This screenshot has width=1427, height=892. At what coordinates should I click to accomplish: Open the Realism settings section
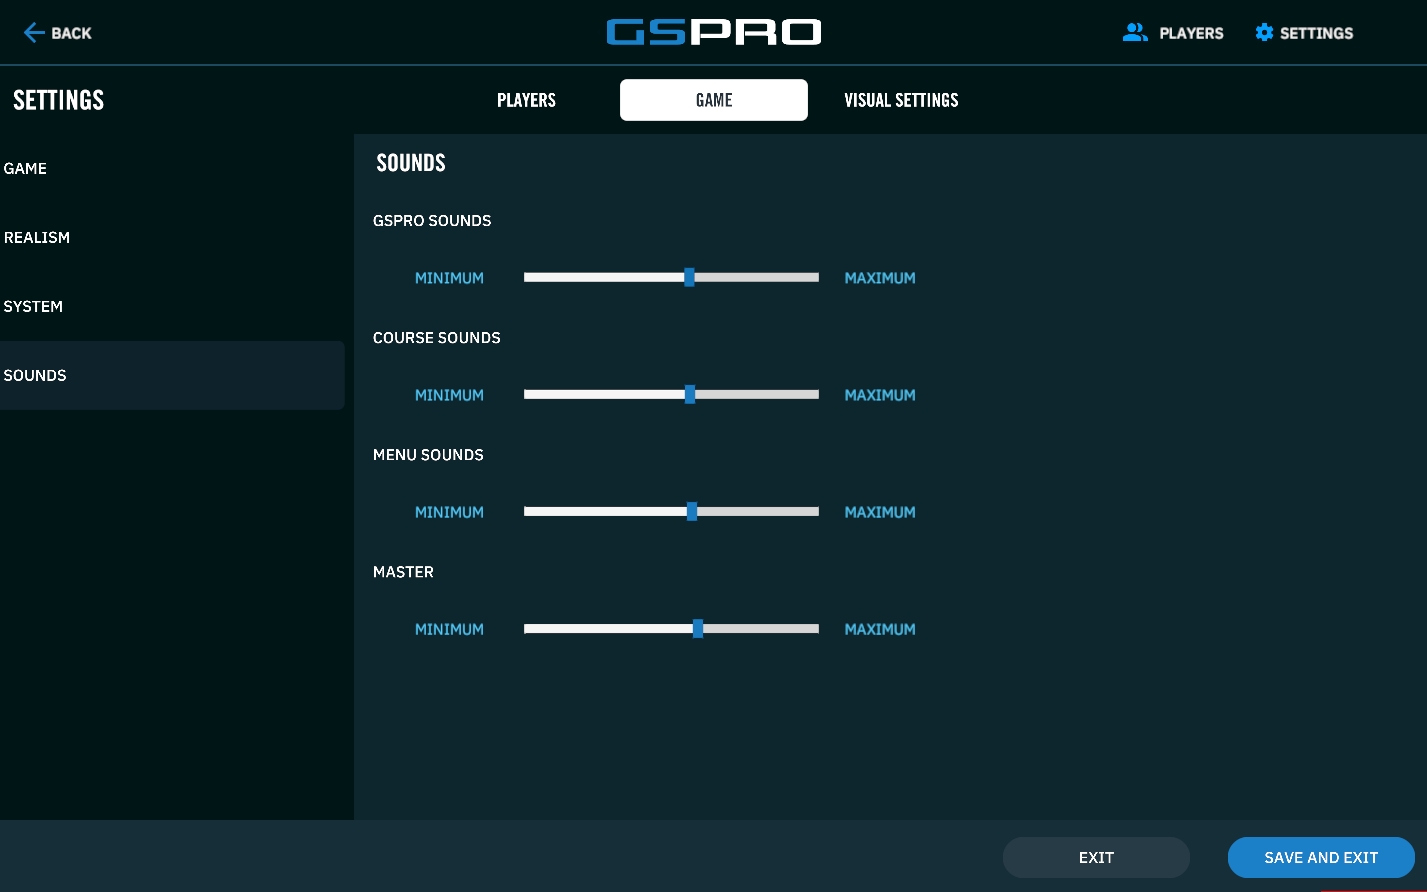[x=37, y=238]
